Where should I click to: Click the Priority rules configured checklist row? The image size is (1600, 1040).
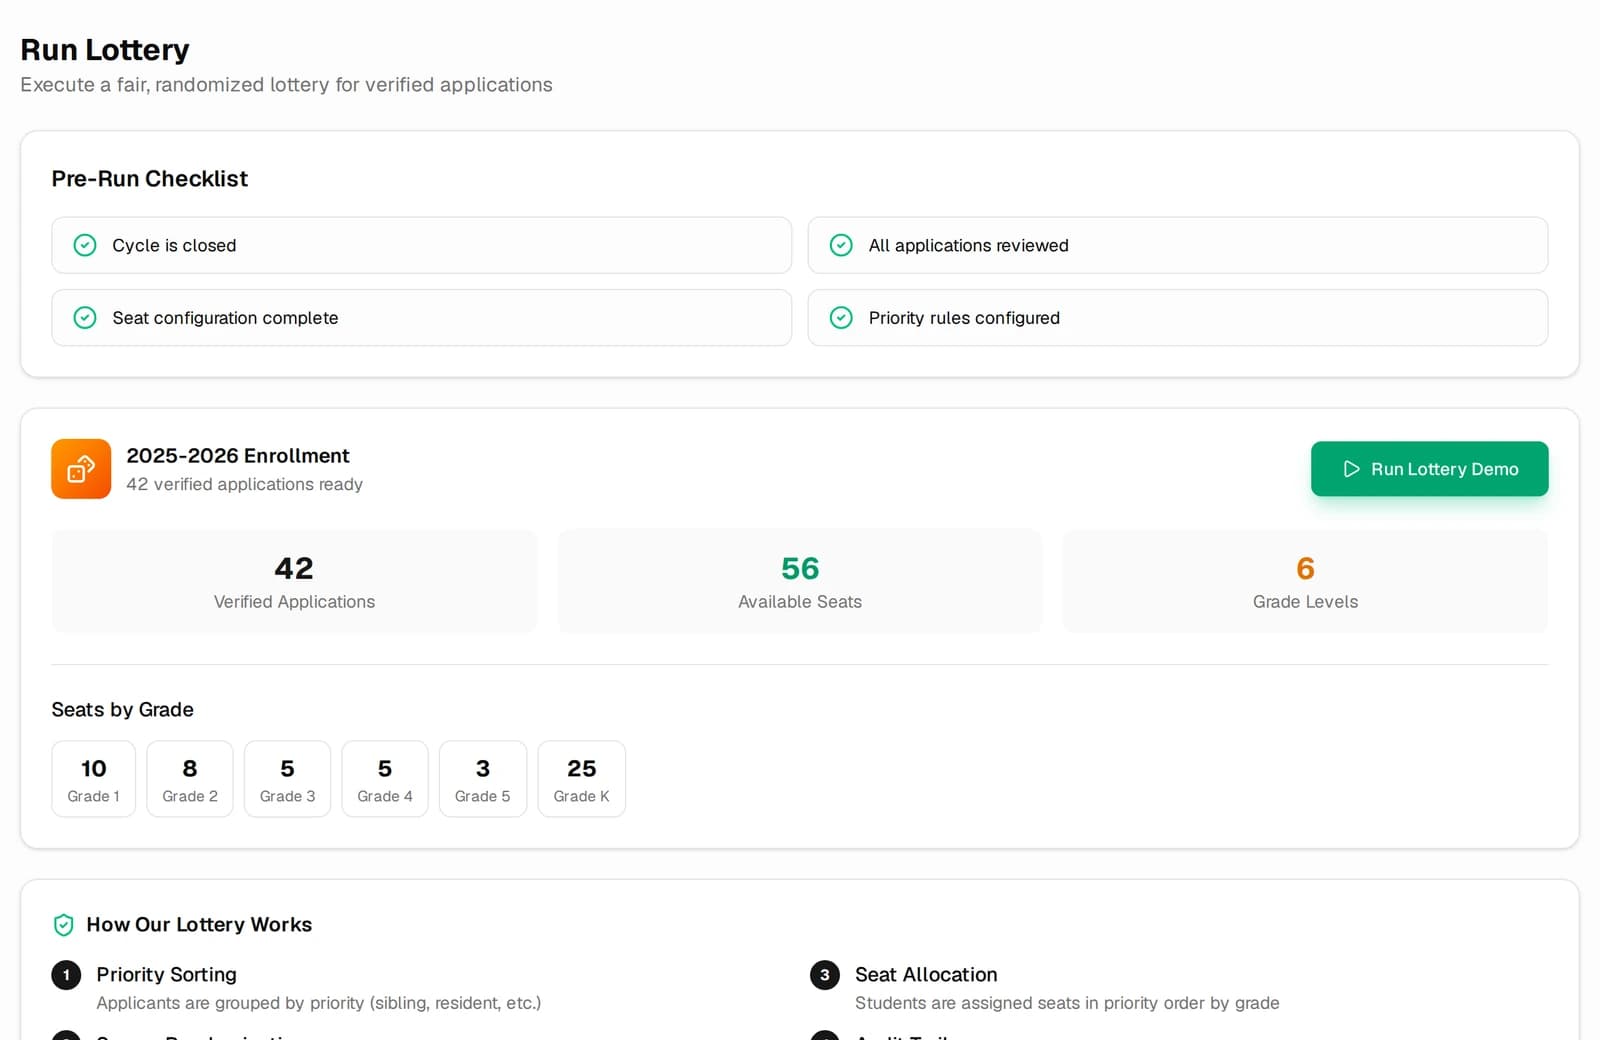1178,318
